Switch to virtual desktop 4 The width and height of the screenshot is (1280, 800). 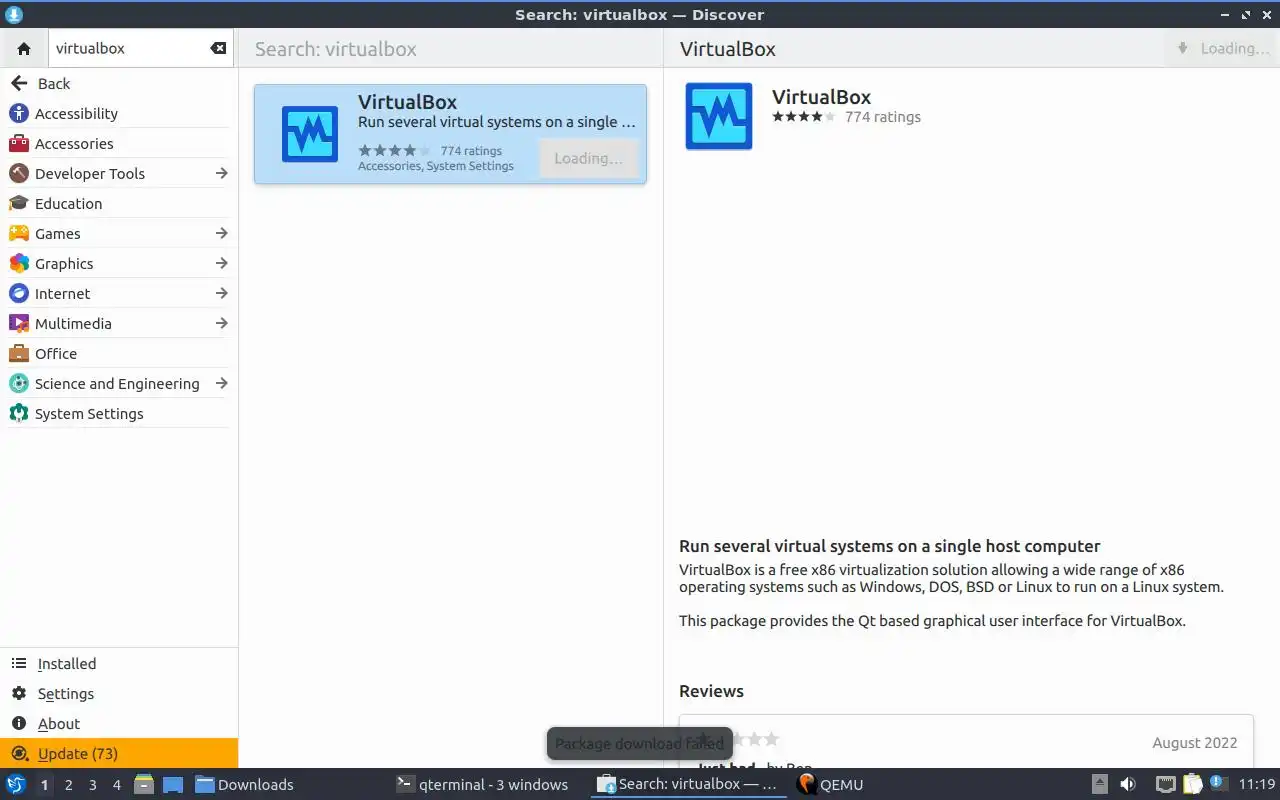[x=116, y=784]
